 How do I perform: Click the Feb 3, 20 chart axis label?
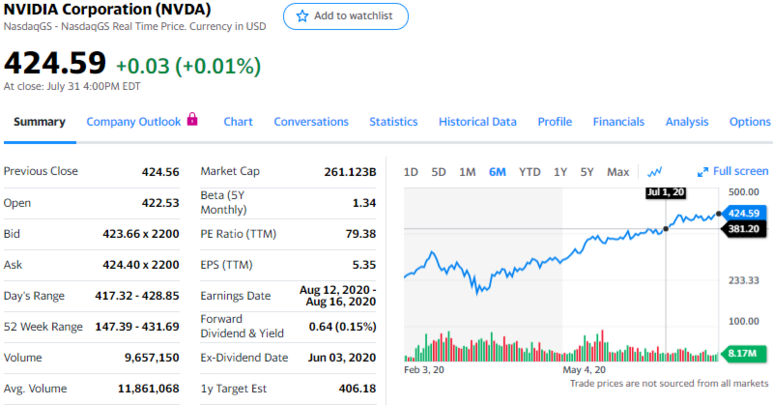pos(424,370)
